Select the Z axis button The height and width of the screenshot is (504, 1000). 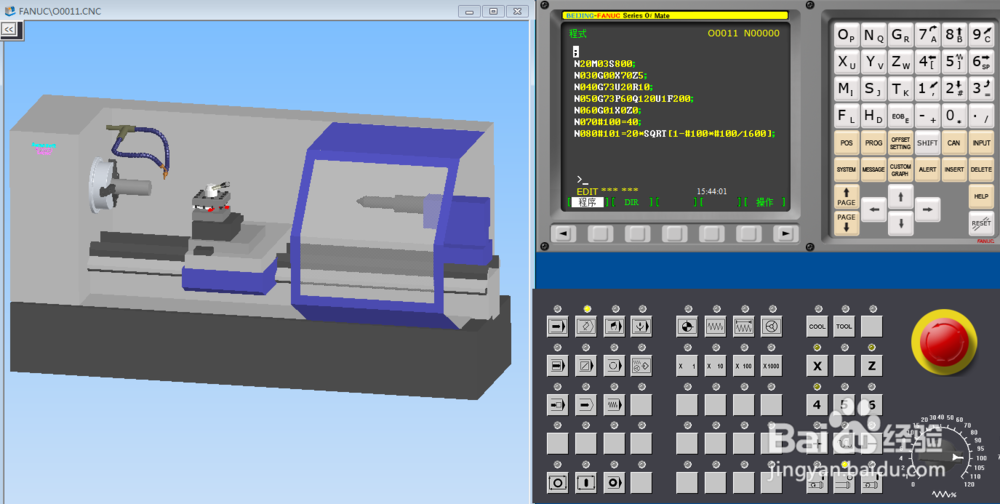(x=871, y=366)
